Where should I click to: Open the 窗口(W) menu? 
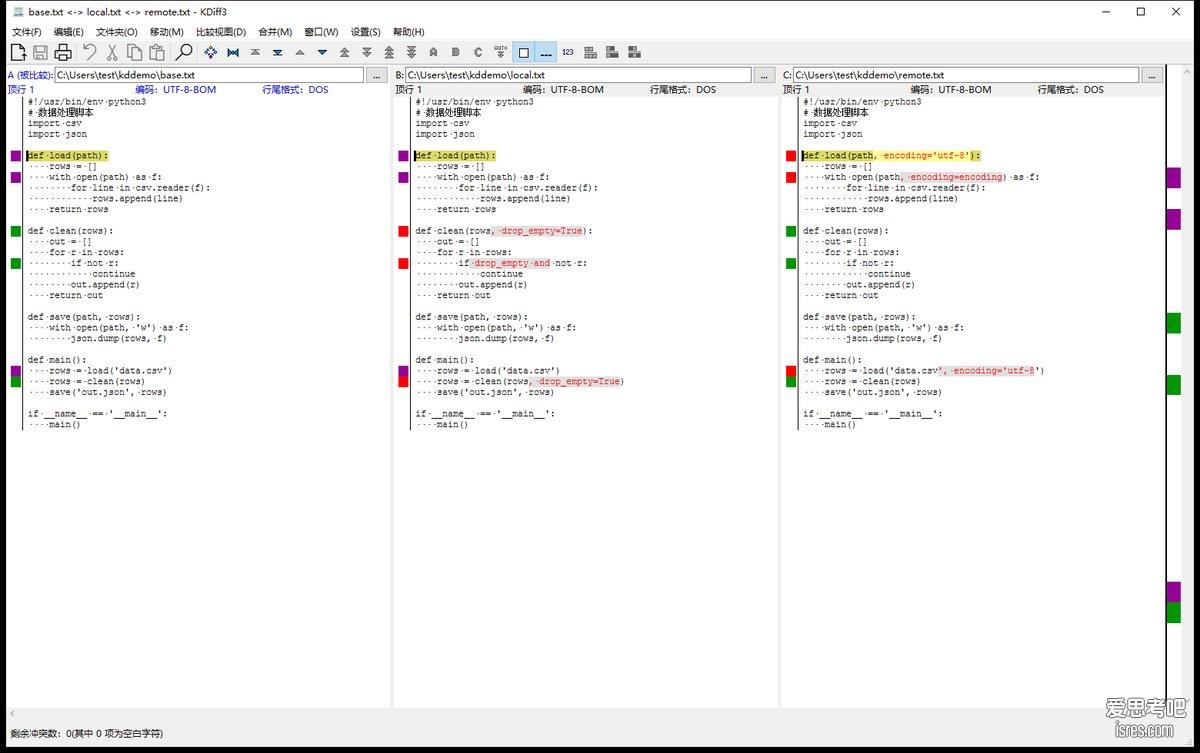point(321,32)
